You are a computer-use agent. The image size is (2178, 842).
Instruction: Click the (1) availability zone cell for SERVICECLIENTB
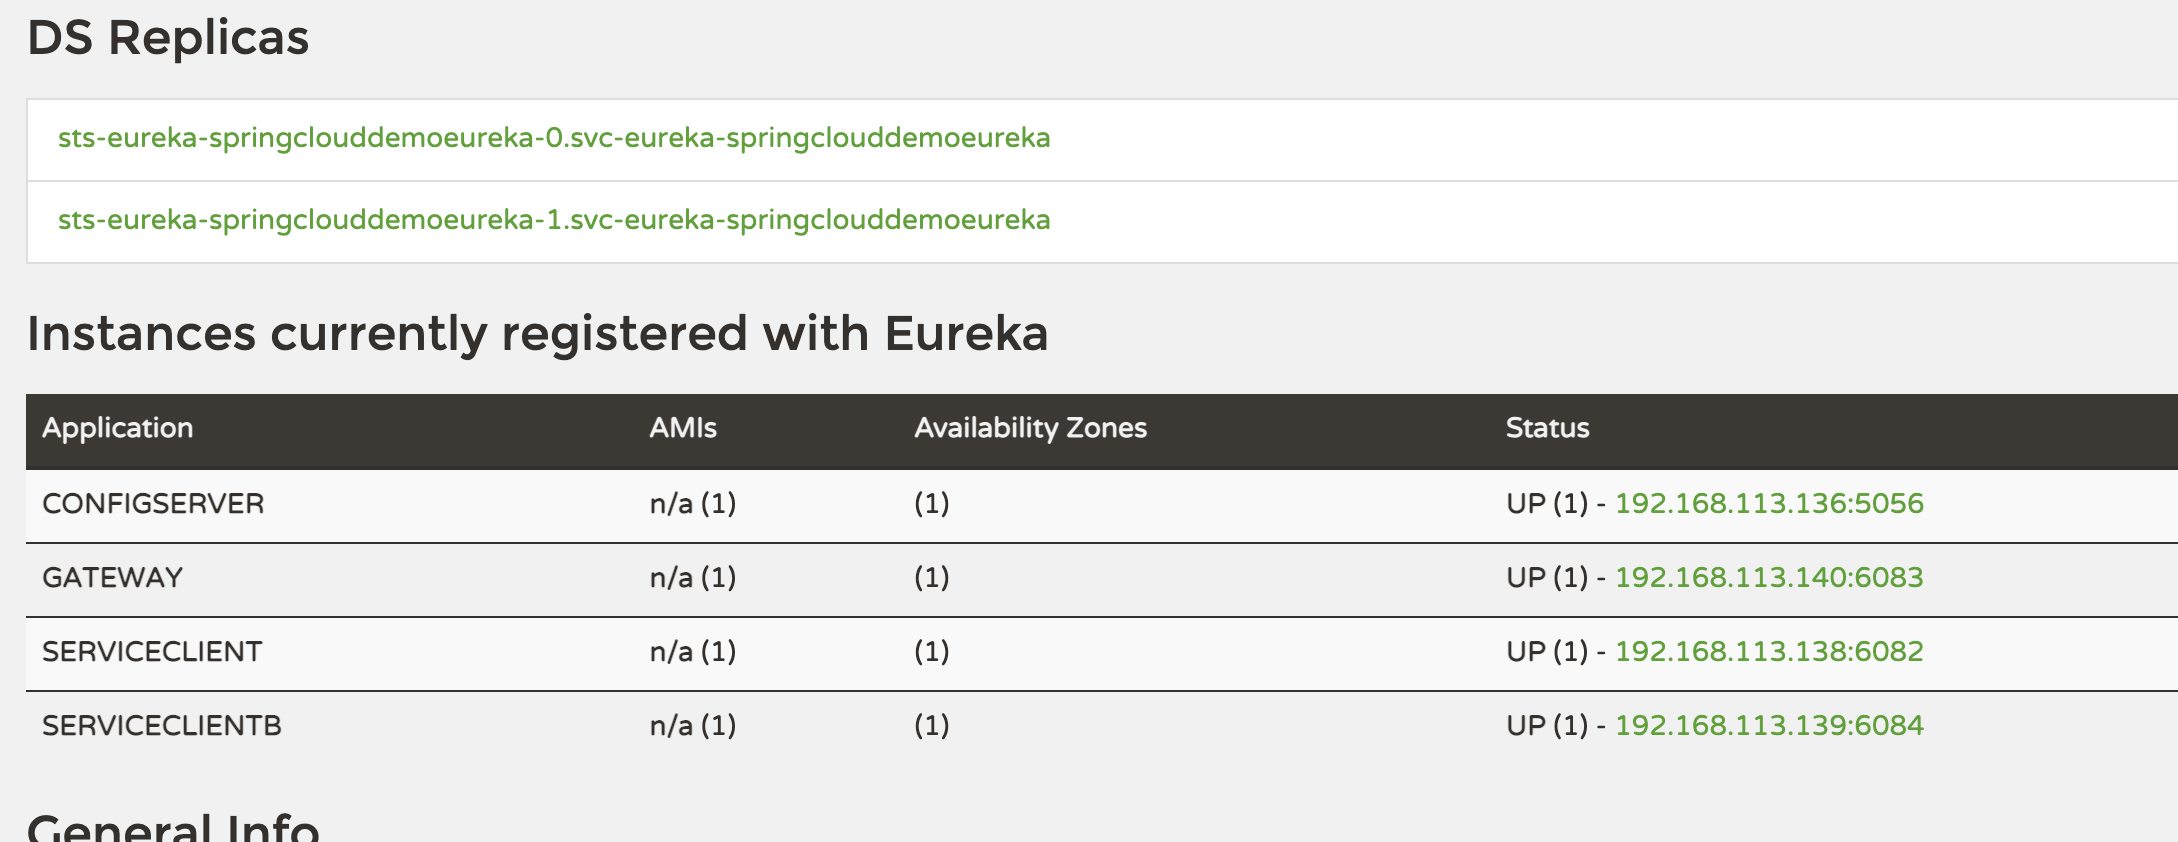click(930, 725)
